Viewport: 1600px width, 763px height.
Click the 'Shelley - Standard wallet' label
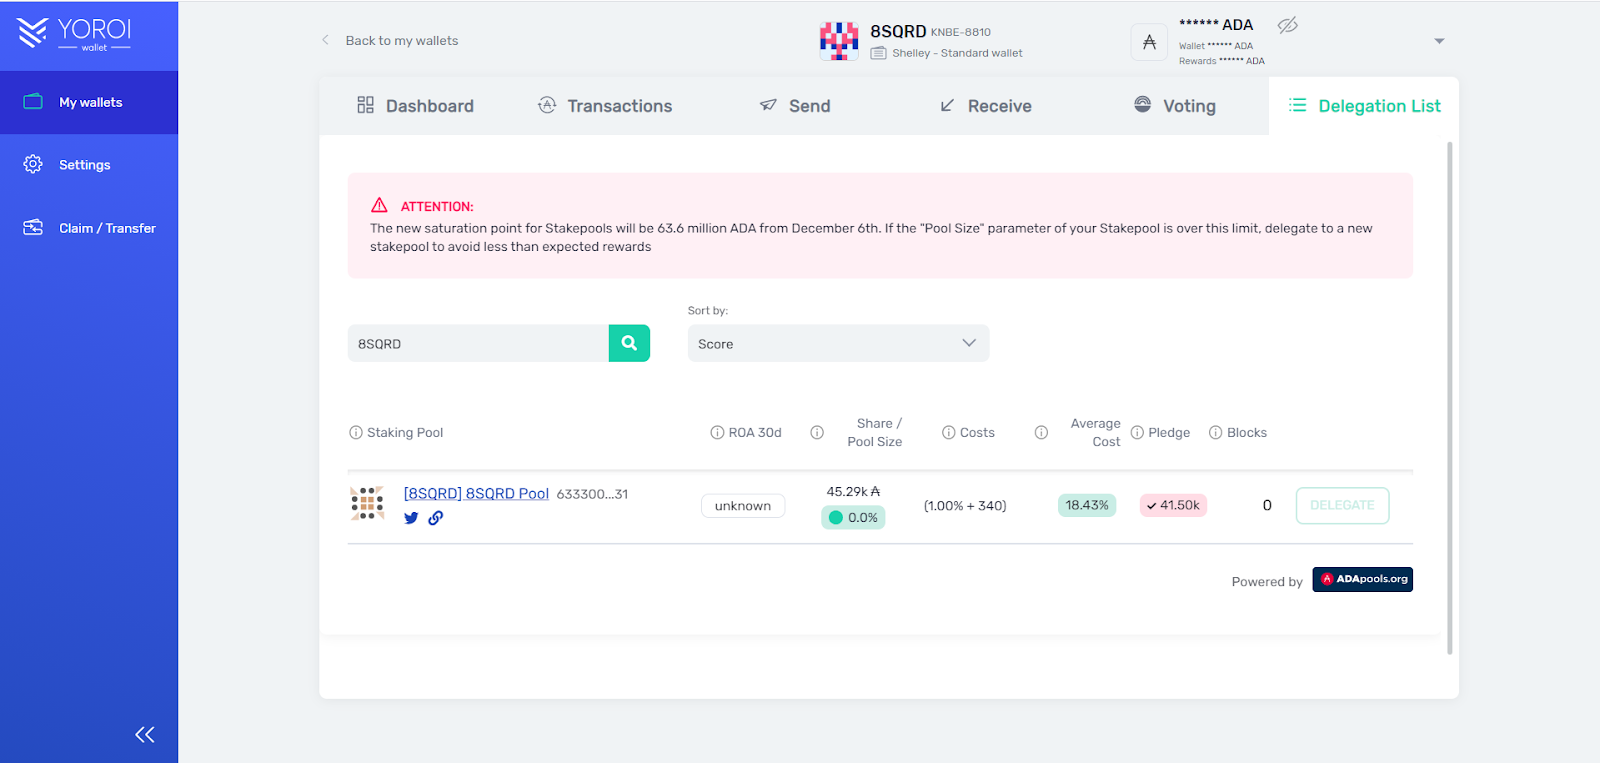[957, 53]
